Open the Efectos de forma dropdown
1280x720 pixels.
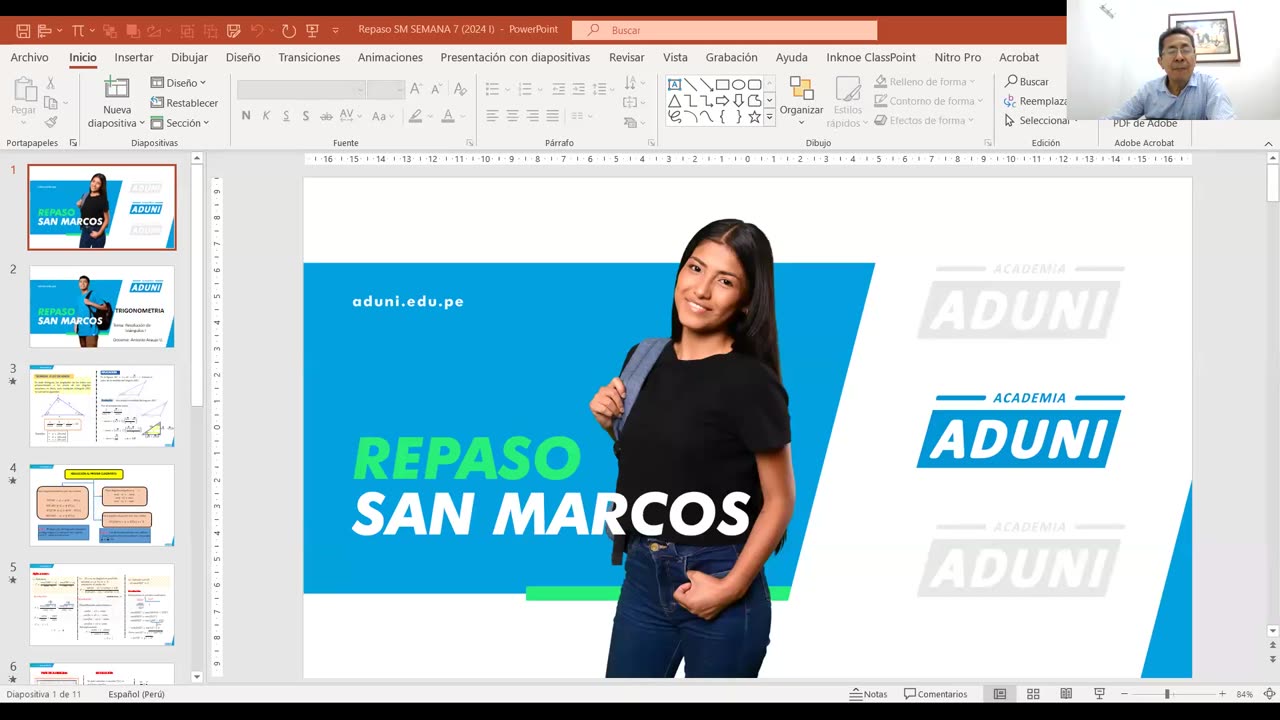(925, 120)
